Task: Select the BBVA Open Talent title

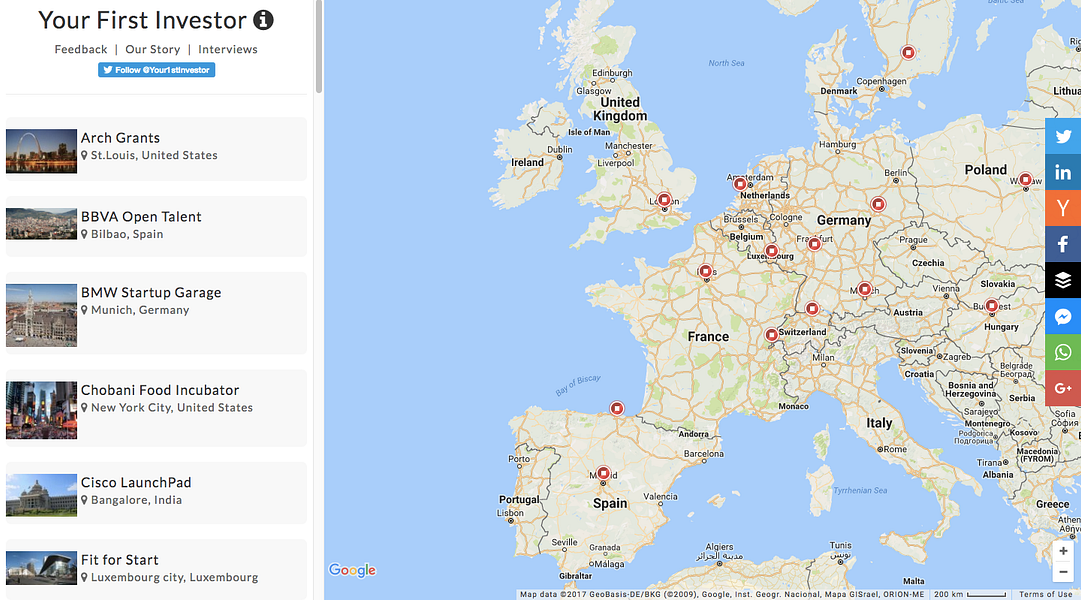Action: click(x=141, y=217)
